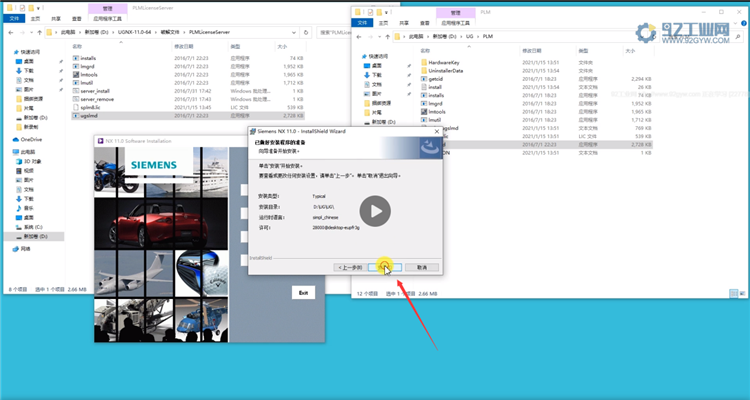Open recent locations dropdown in PLMLicenseServer window
This screenshot has height=400, width=750.
point(31,33)
